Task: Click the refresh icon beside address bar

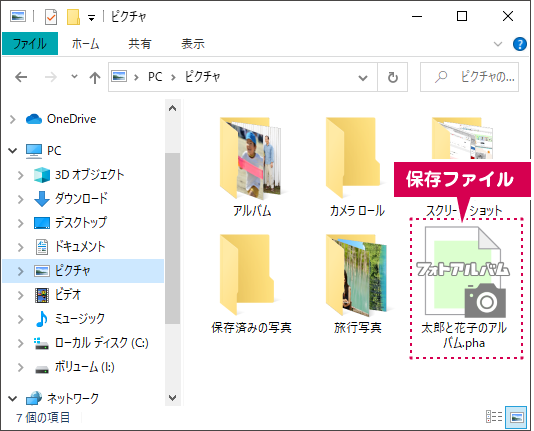Action: (x=393, y=77)
